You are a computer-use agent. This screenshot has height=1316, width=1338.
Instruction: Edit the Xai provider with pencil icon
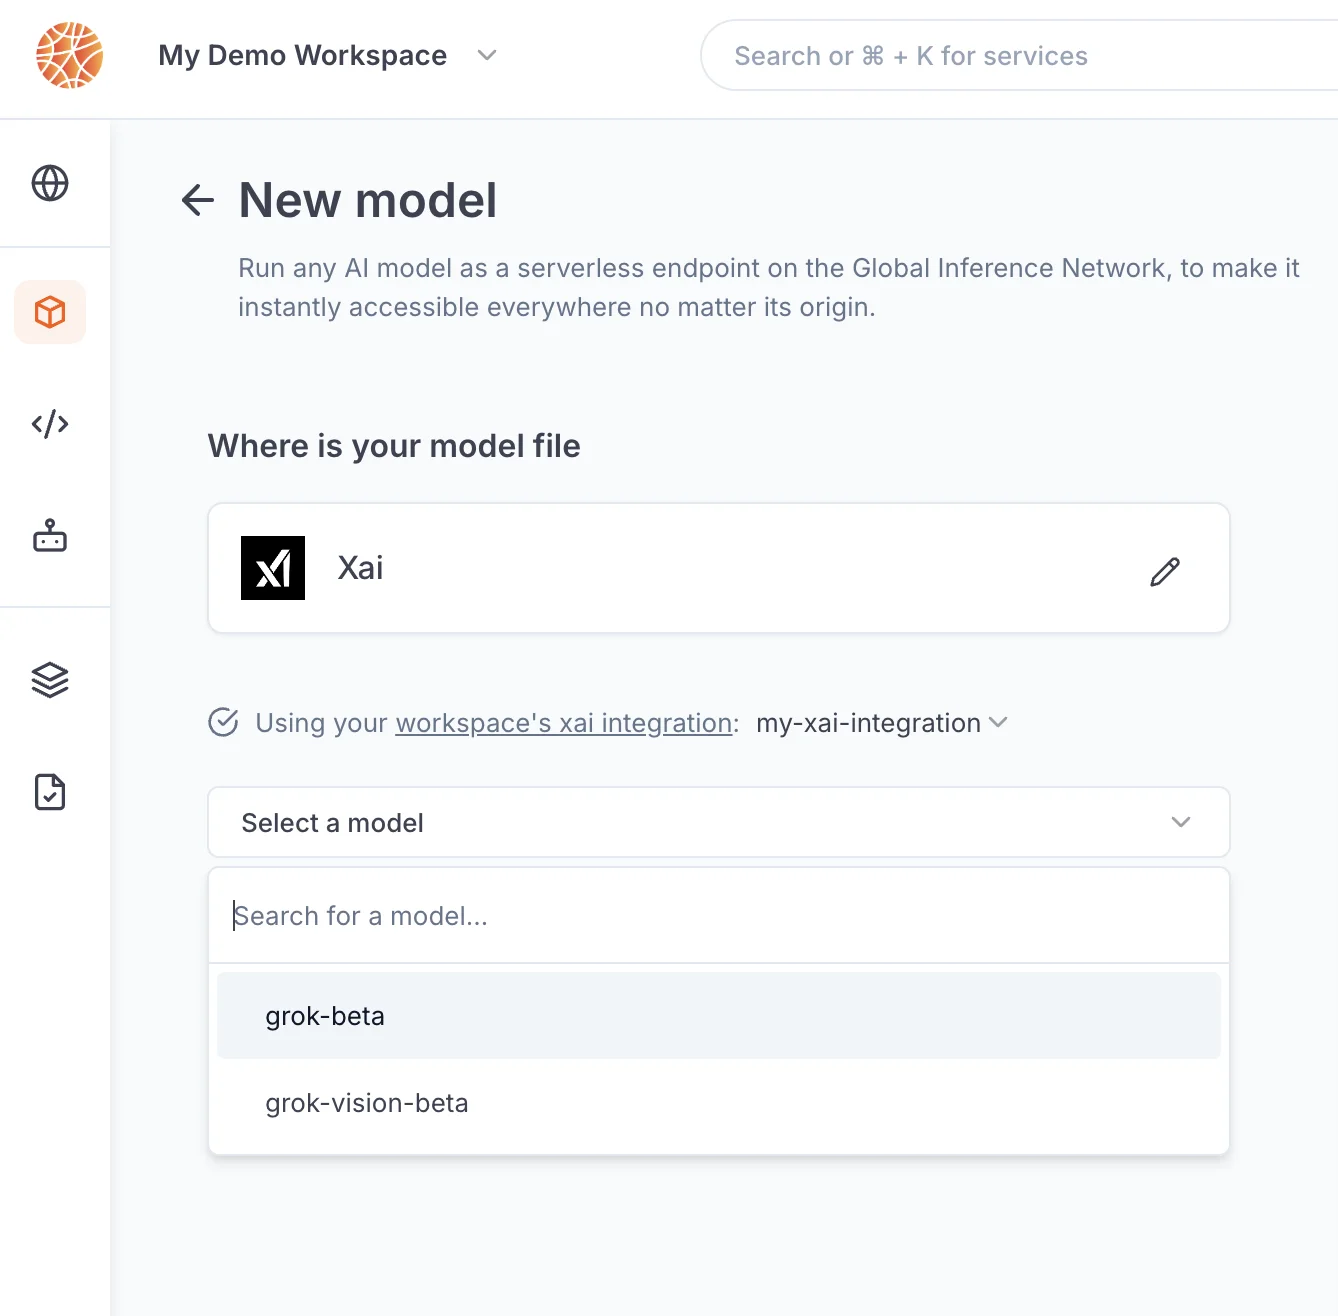pyautogui.click(x=1165, y=571)
